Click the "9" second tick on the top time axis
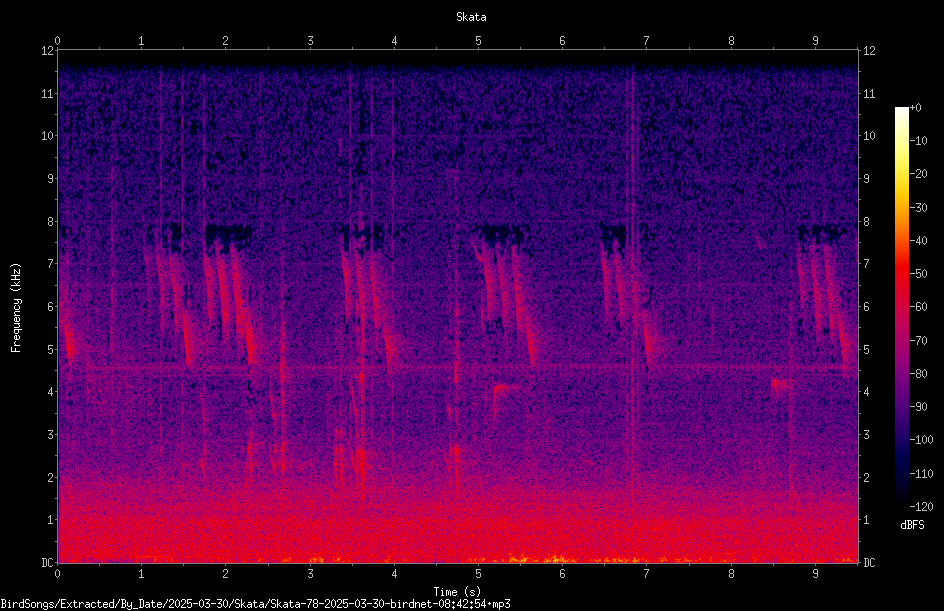 815,41
